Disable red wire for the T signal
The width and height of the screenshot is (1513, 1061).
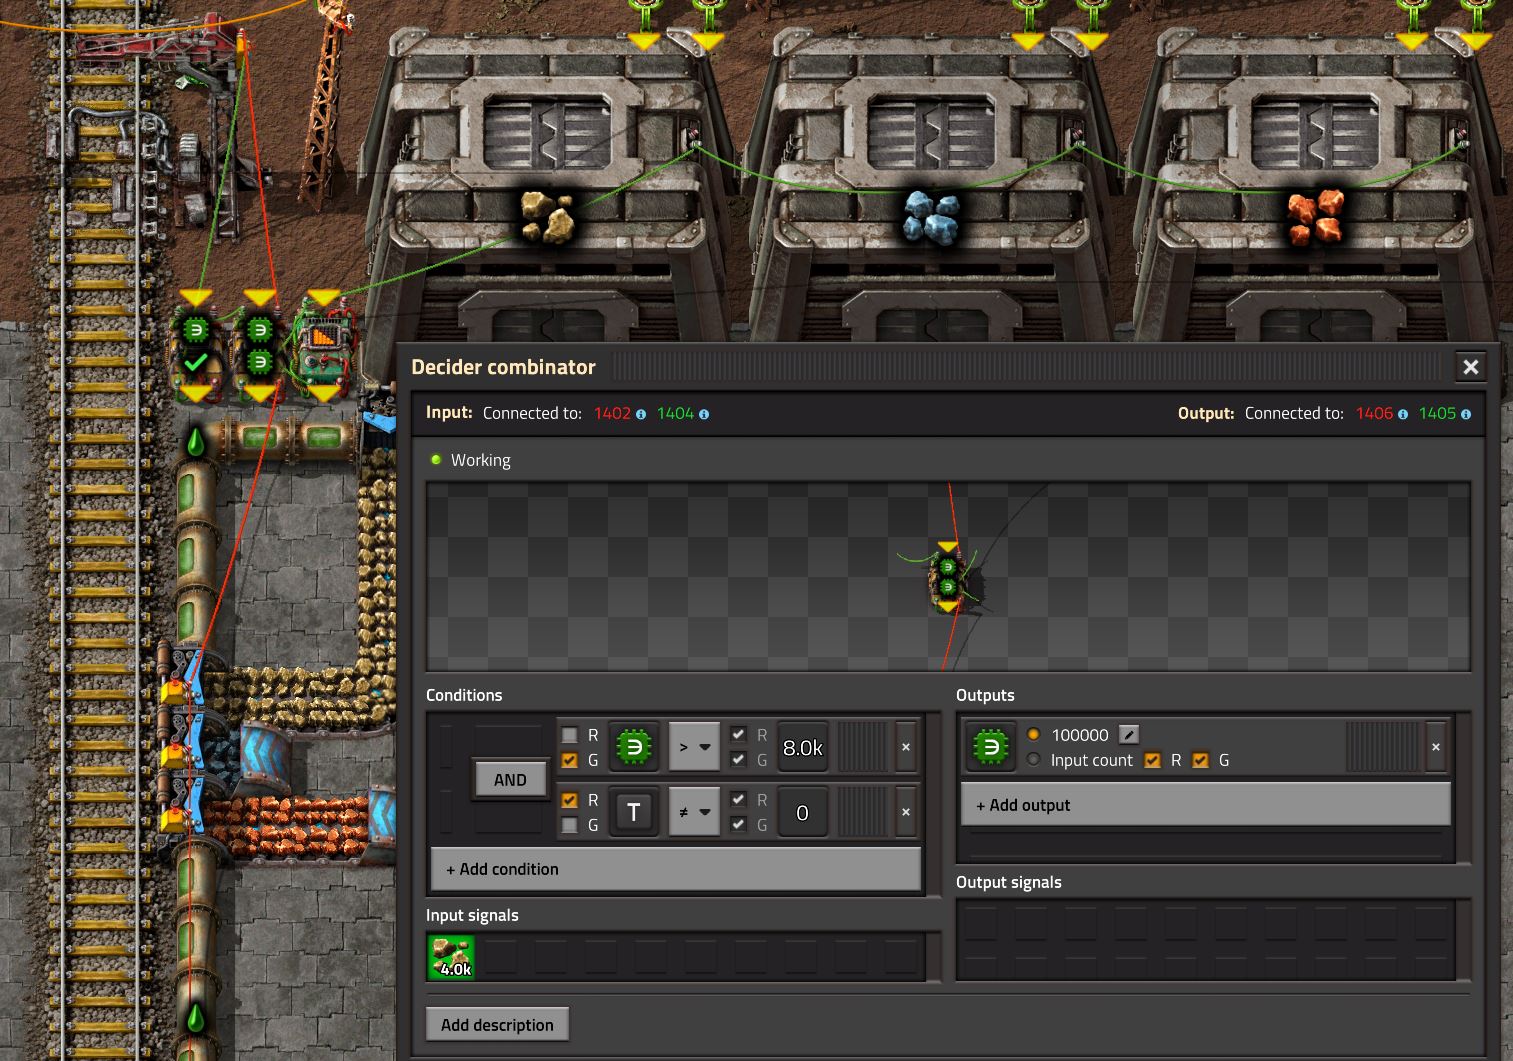pos(569,800)
